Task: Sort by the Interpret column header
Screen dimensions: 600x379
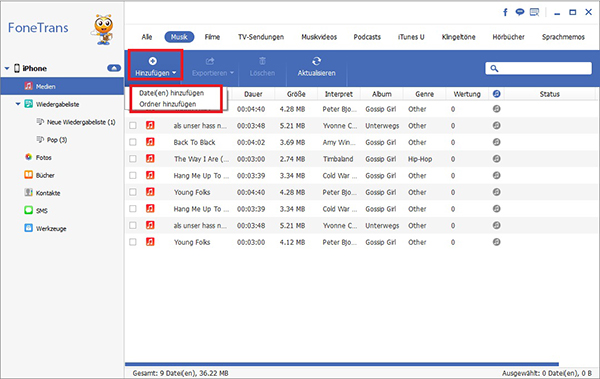Action: (339, 94)
